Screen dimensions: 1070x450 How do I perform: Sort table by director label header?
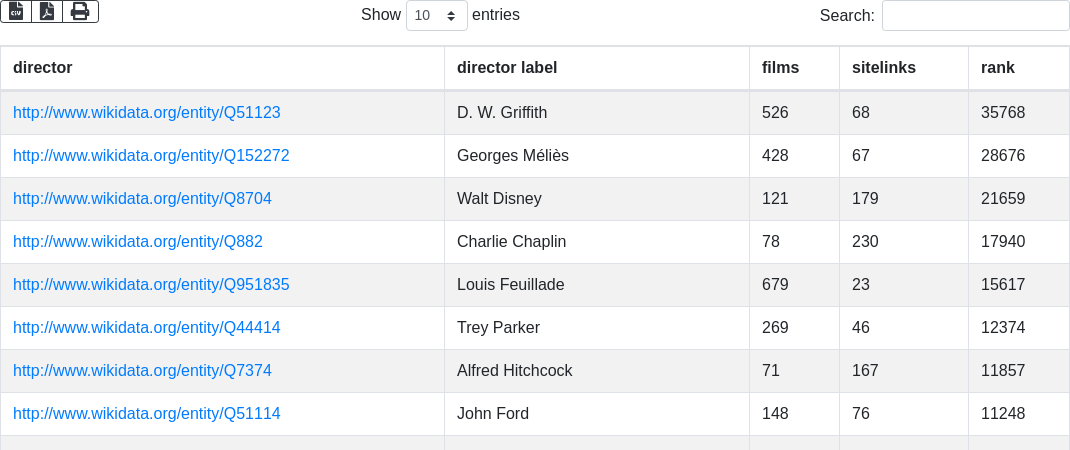pos(596,68)
